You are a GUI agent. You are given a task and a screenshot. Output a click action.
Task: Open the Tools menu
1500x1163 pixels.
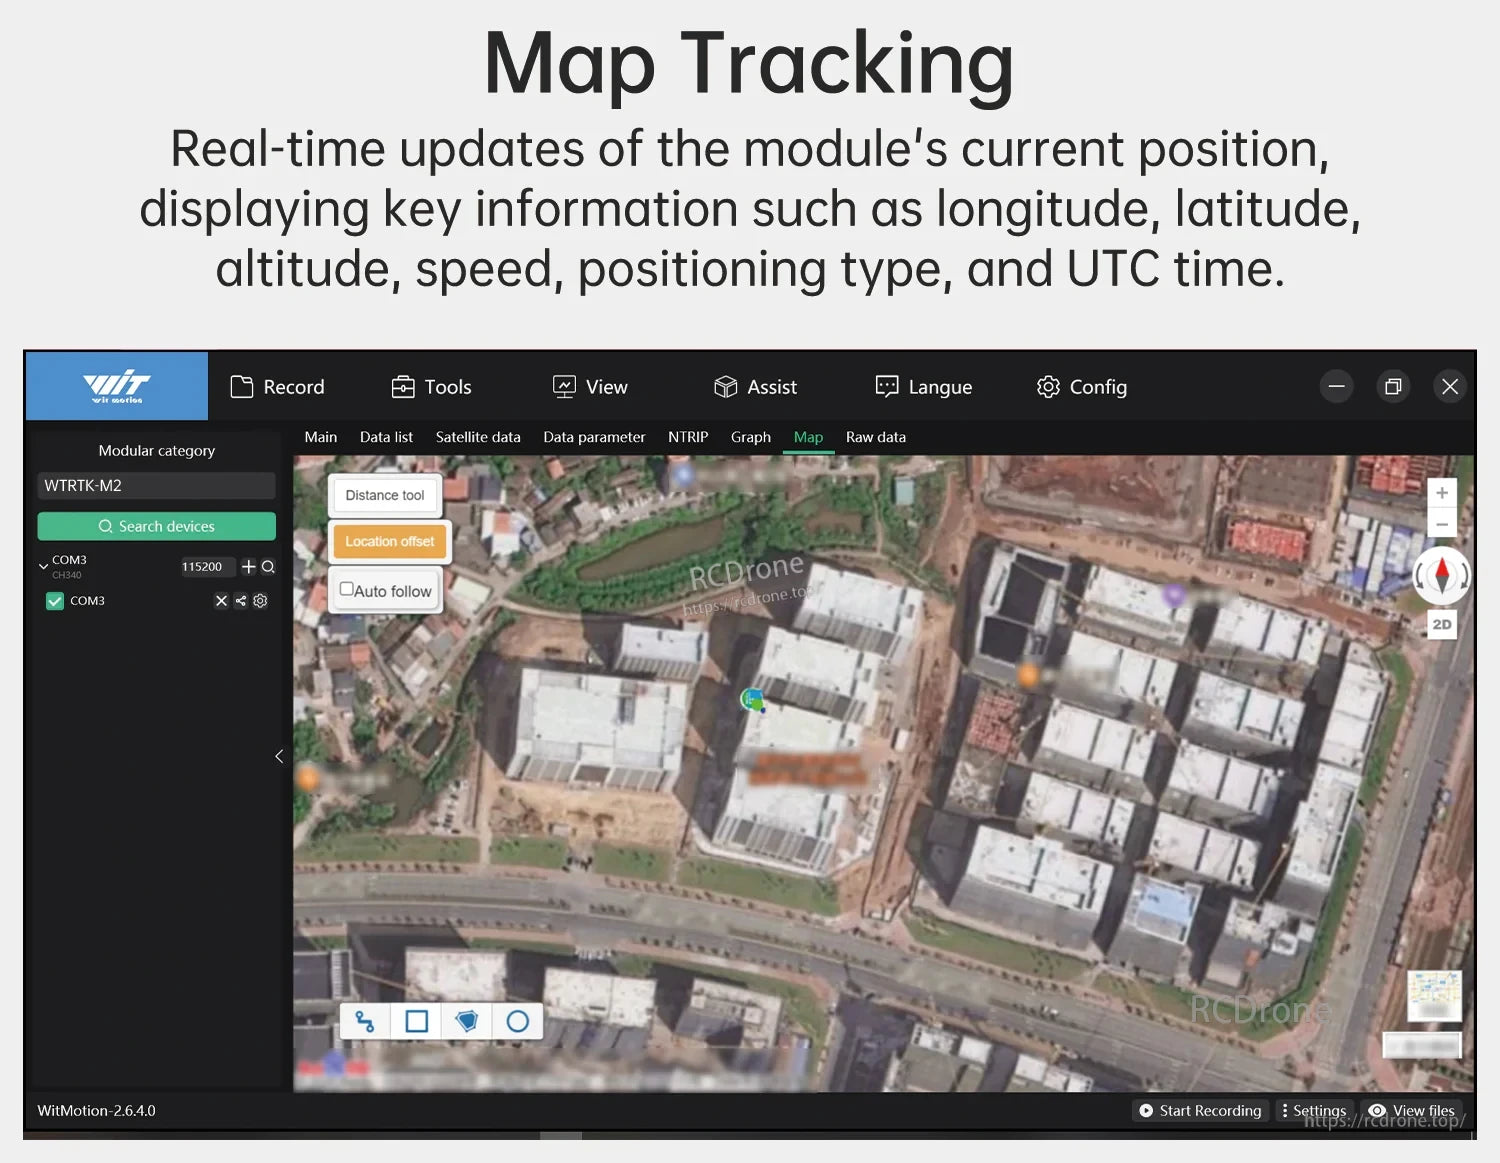coord(431,387)
